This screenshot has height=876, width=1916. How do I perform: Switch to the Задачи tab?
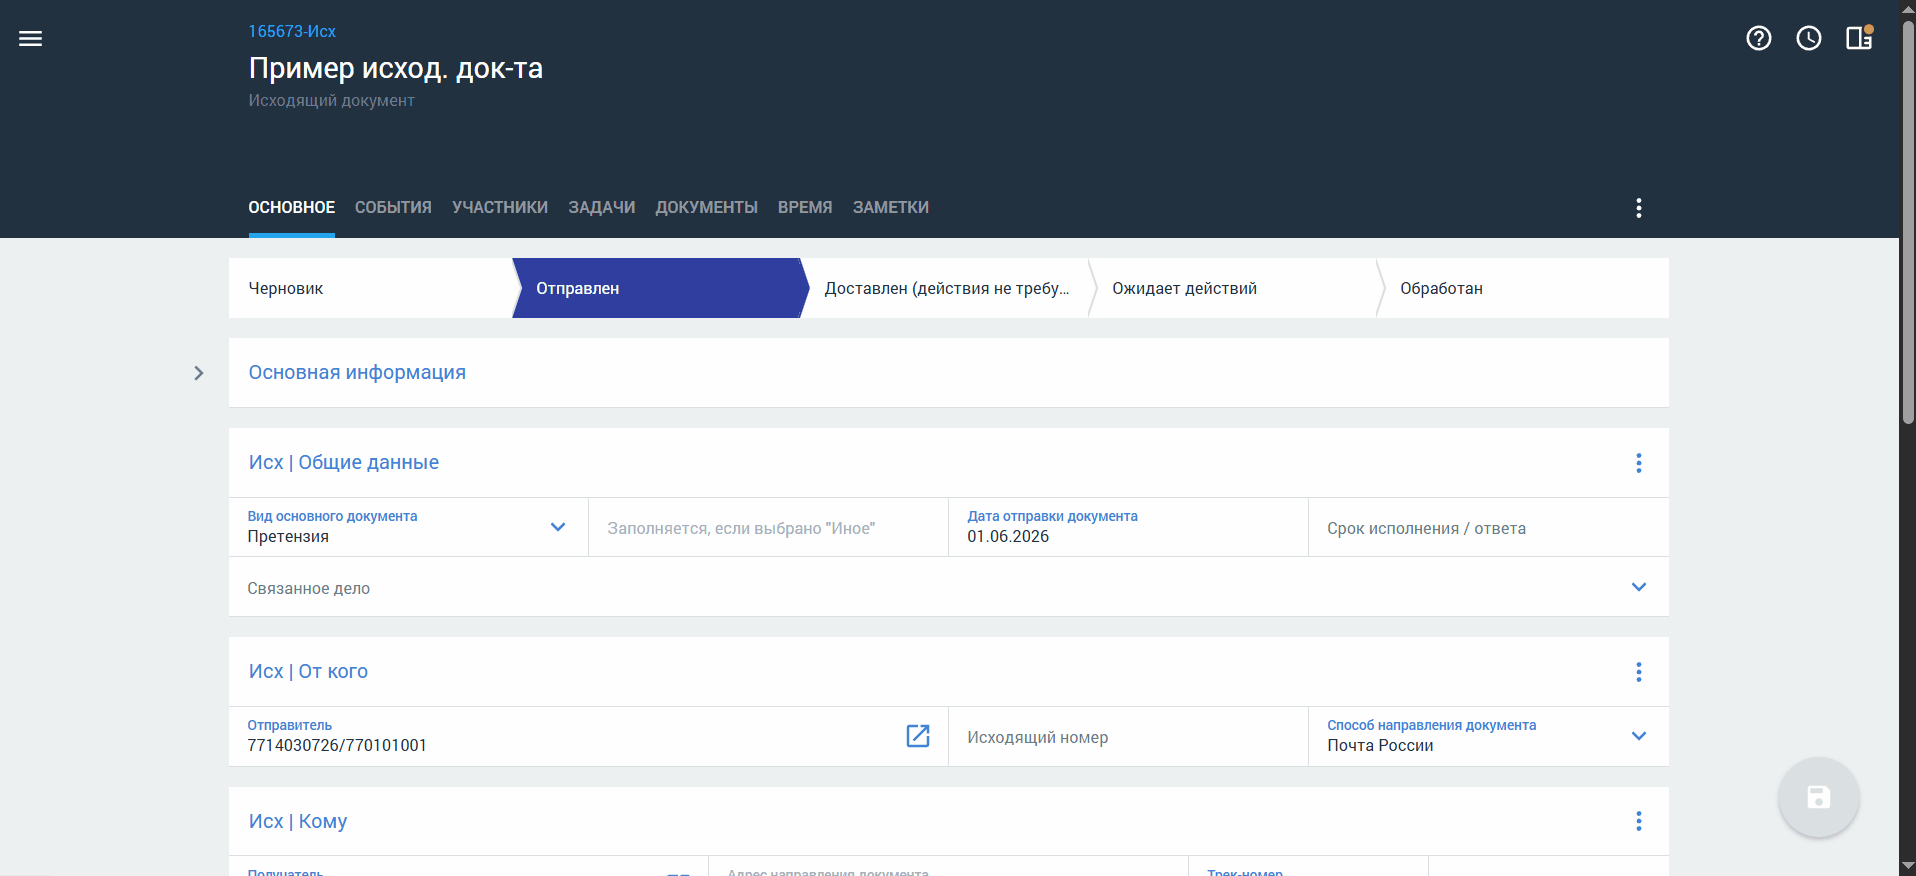(x=602, y=208)
